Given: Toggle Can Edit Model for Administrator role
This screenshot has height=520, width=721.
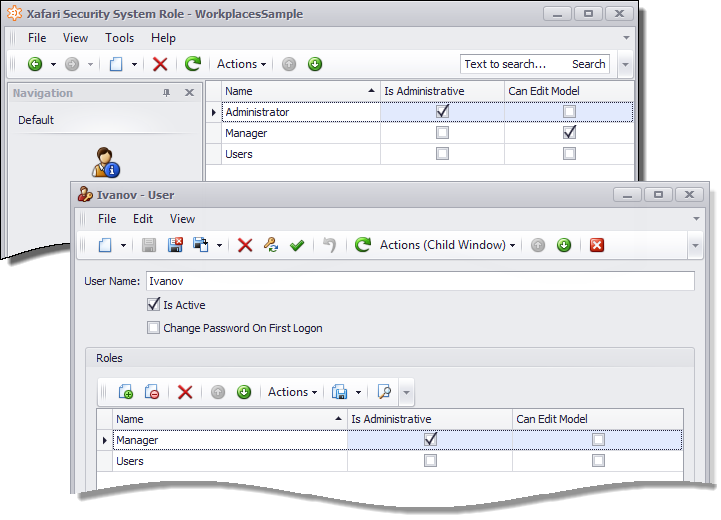Looking at the screenshot, I should (569, 112).
